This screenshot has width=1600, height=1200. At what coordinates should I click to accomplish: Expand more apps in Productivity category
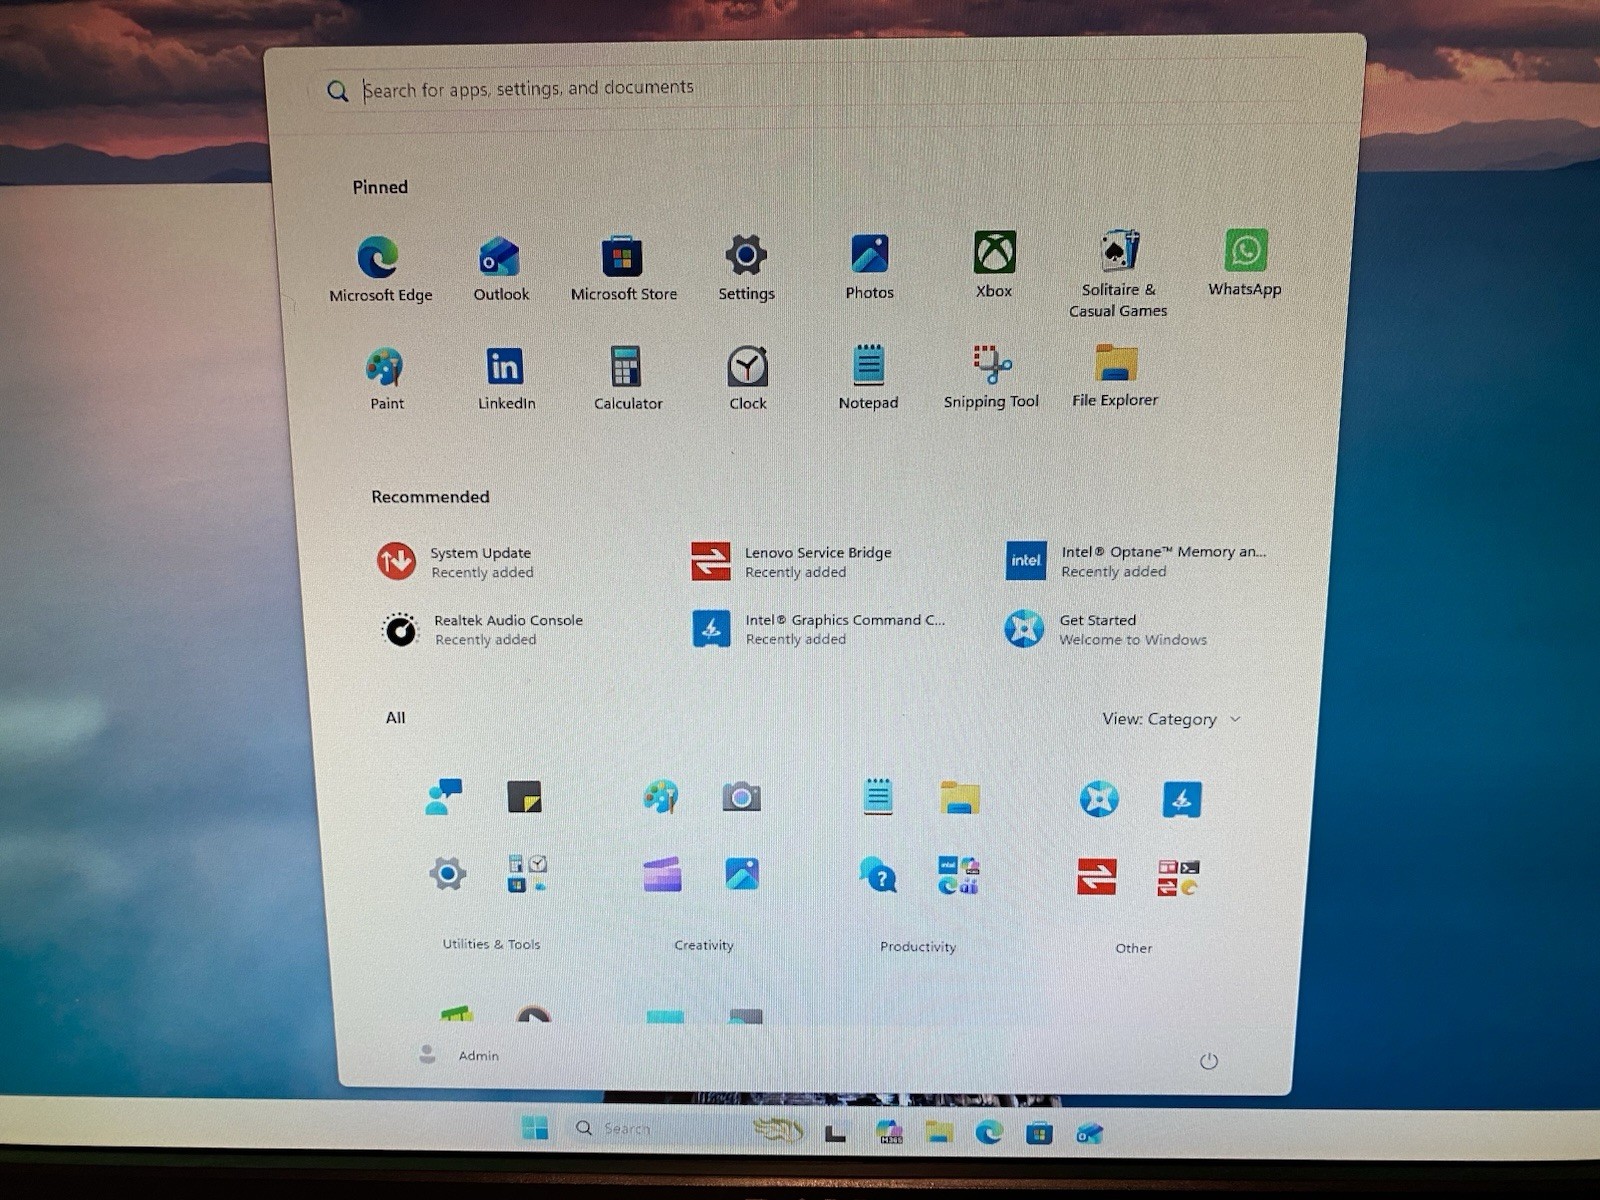click(959, 876)
